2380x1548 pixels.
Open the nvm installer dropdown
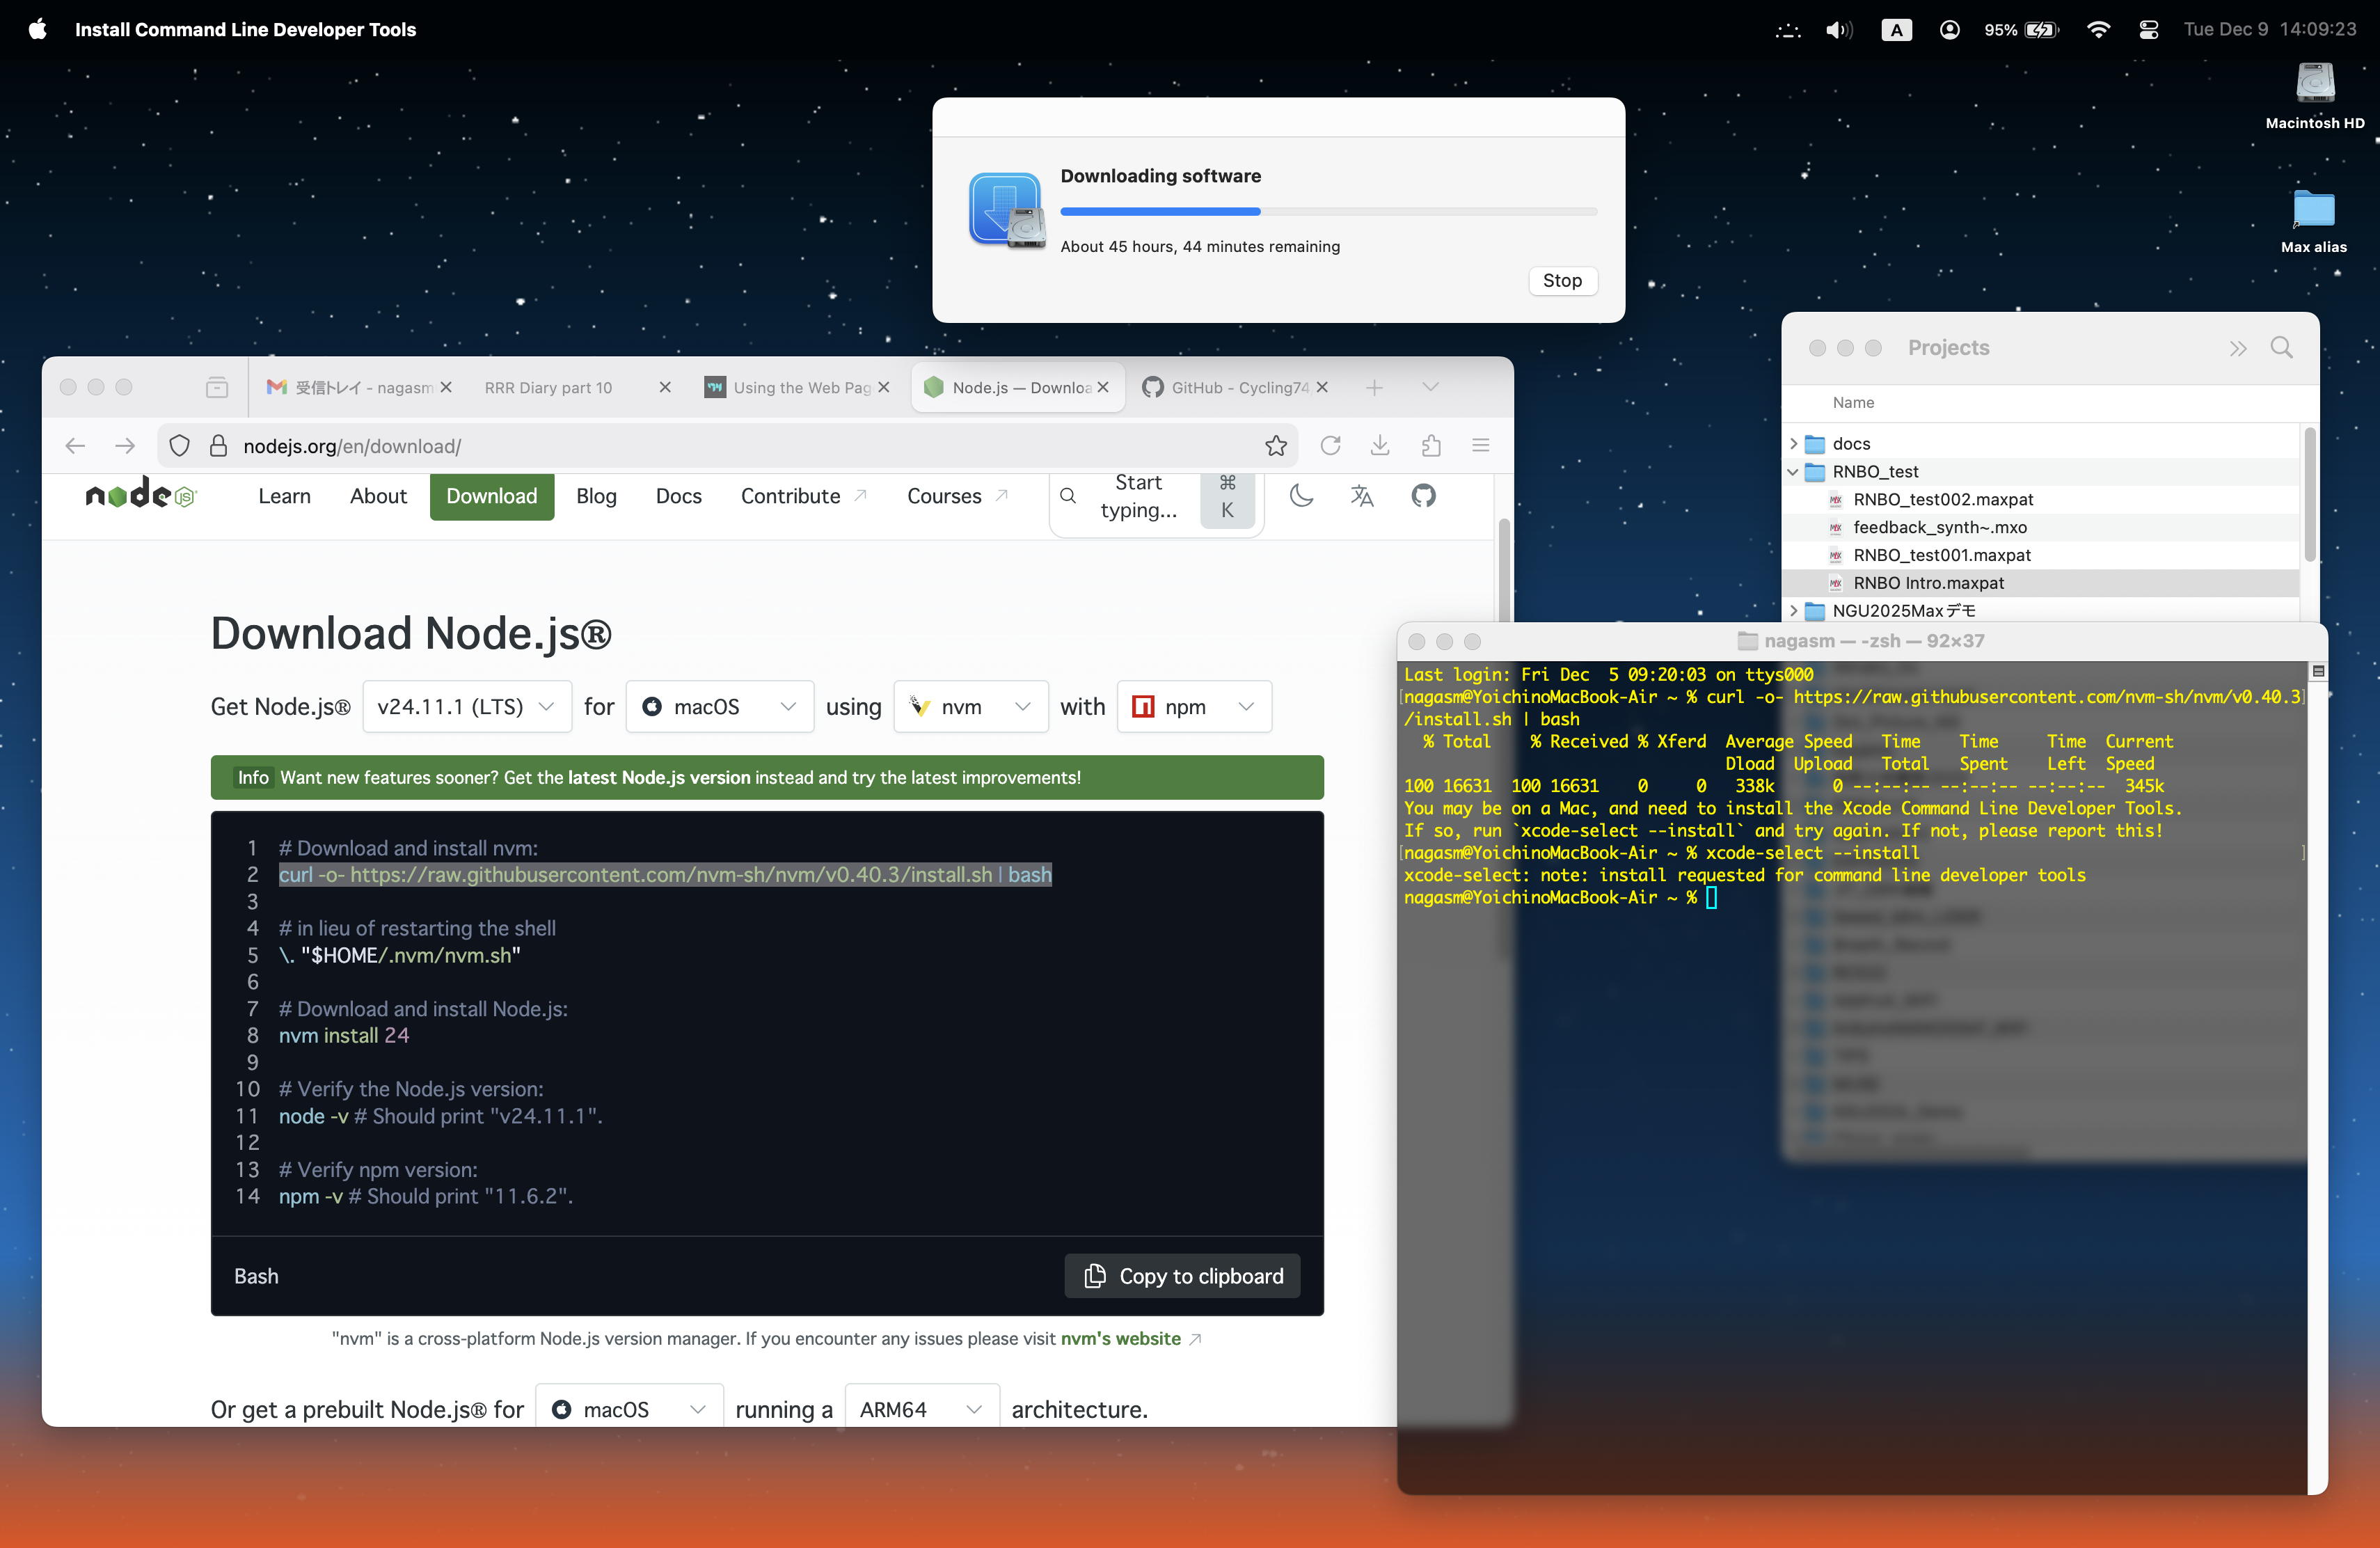pos(970,707)
